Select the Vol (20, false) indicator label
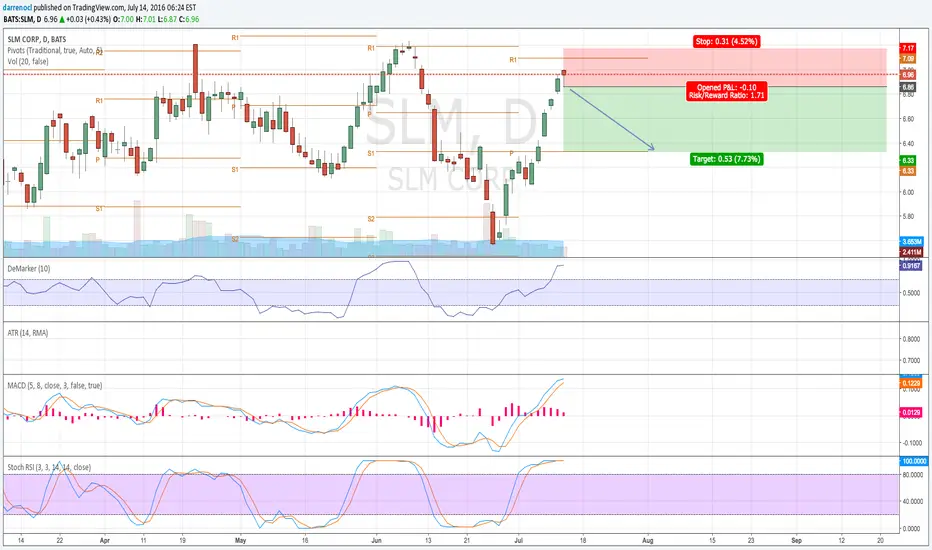The image size is (932, 550). [28, 61]
